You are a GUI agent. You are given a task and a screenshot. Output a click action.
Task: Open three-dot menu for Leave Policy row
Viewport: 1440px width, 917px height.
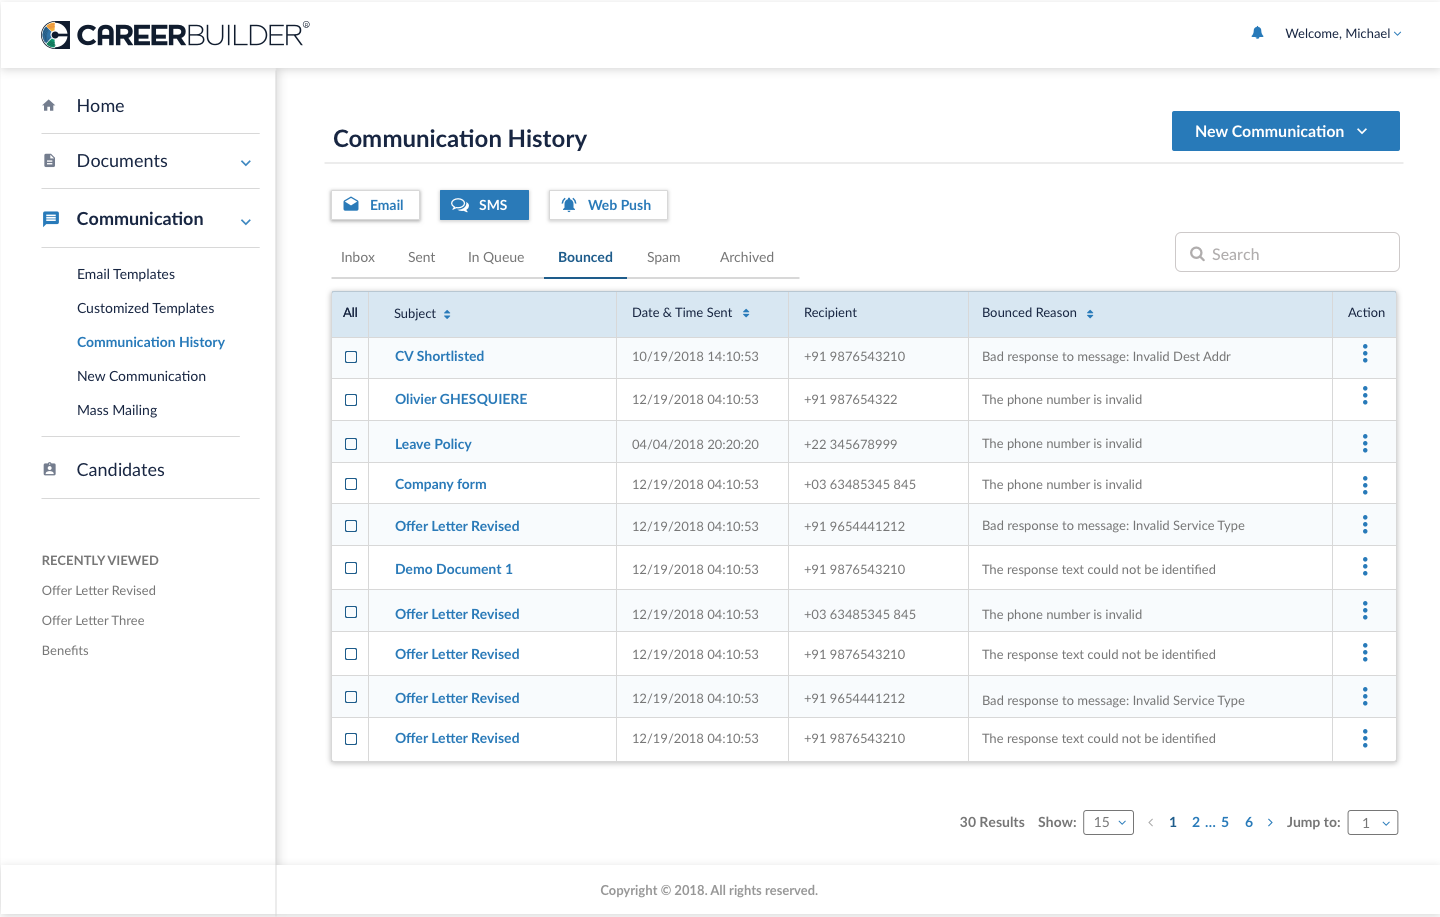point(1364,443)
